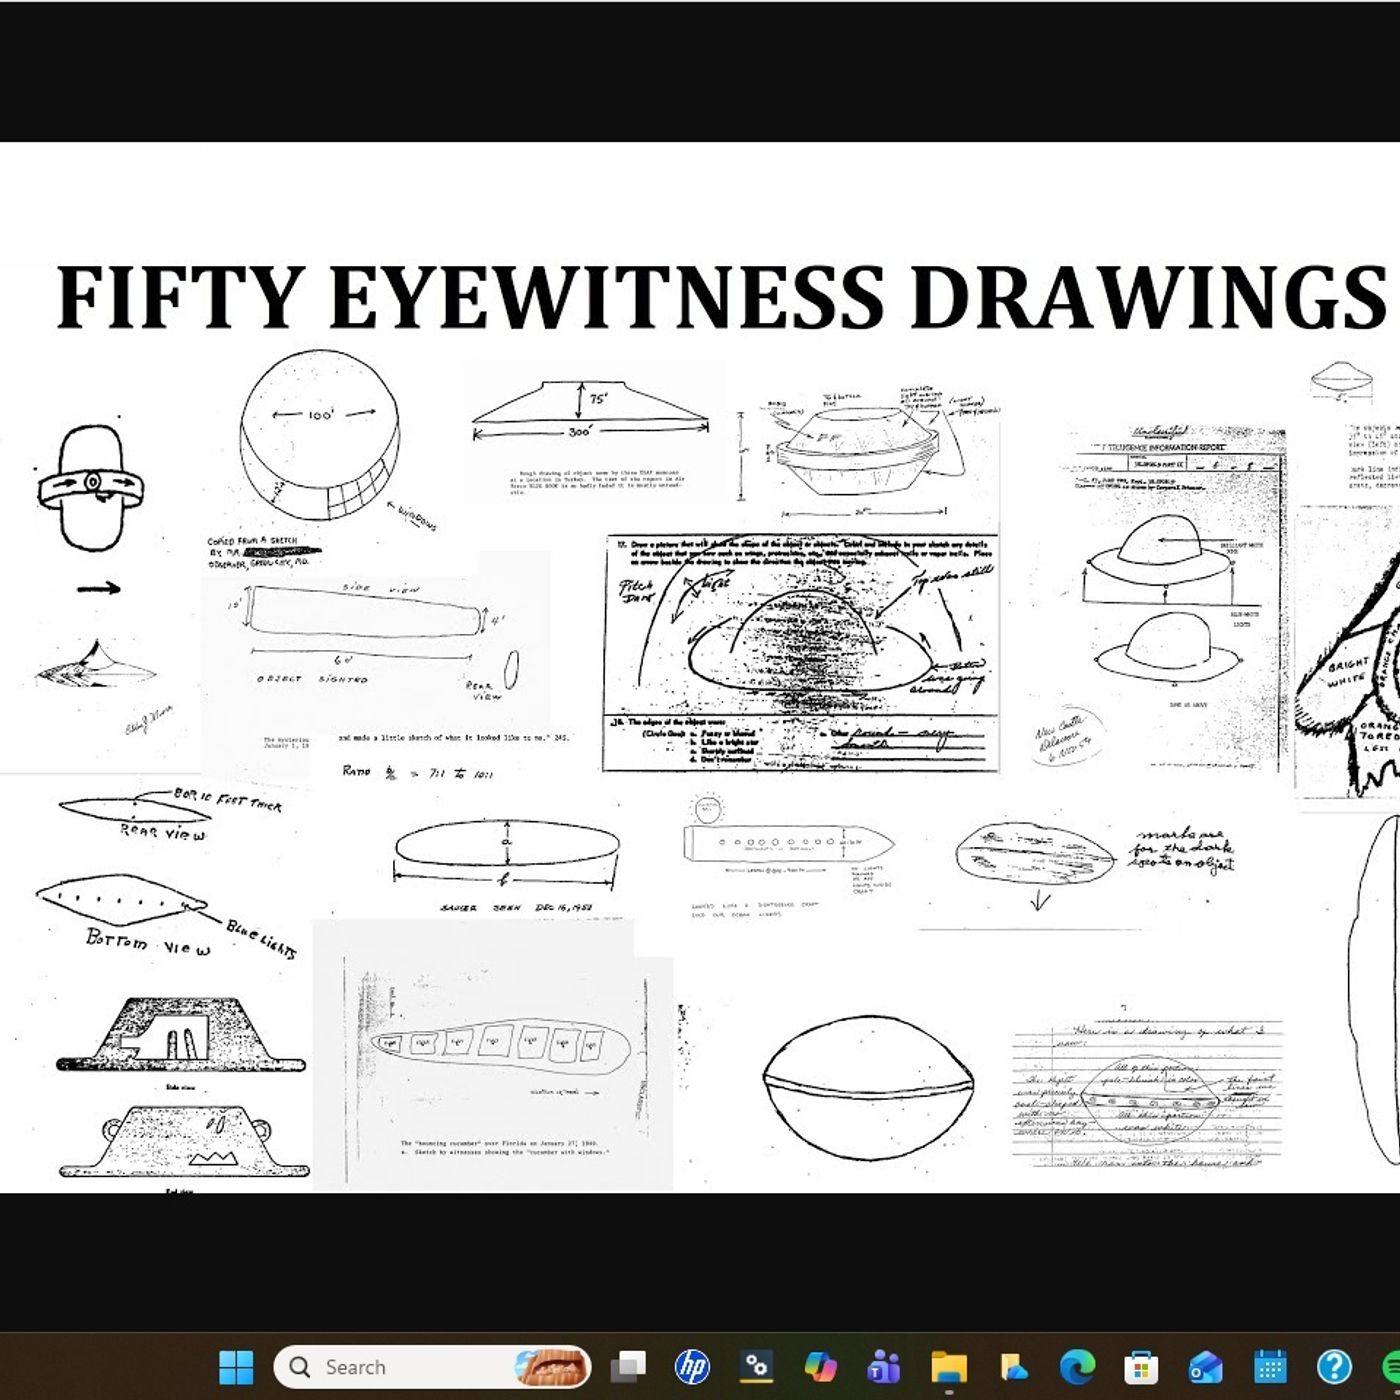Viewport: 1400px width, 1400px height.
Task: Launch Microsoft Edge from the taskbar
Action: tap(1077, 1366)
